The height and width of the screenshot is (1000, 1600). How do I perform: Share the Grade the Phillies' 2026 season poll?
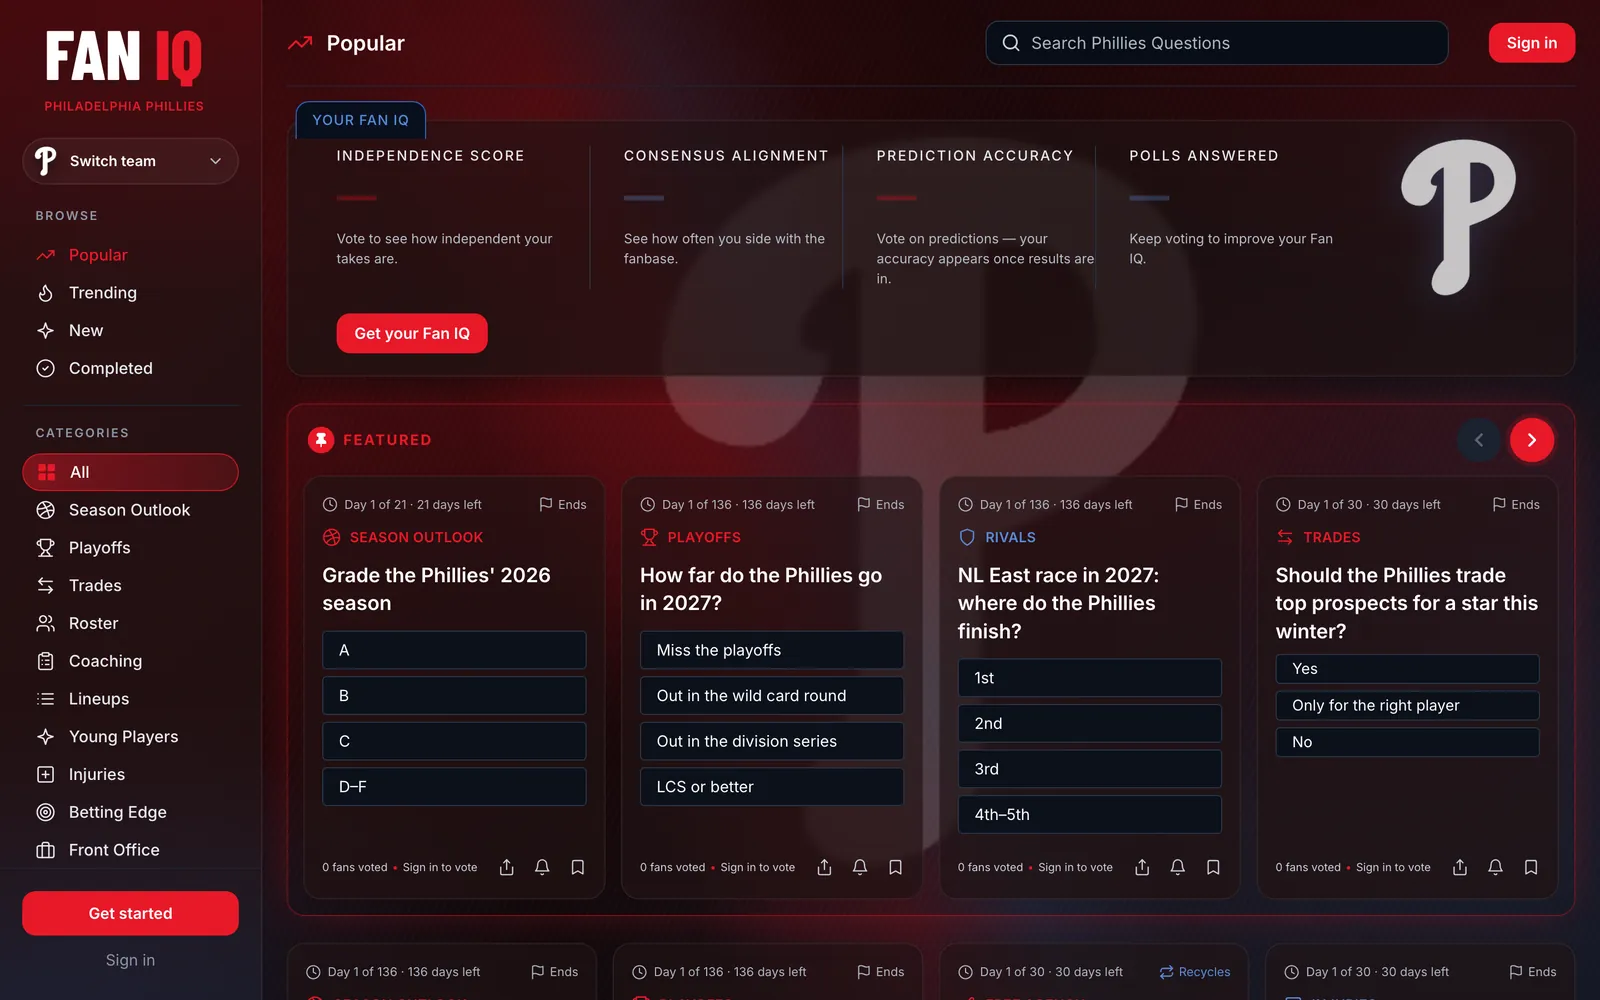(507, 867)
